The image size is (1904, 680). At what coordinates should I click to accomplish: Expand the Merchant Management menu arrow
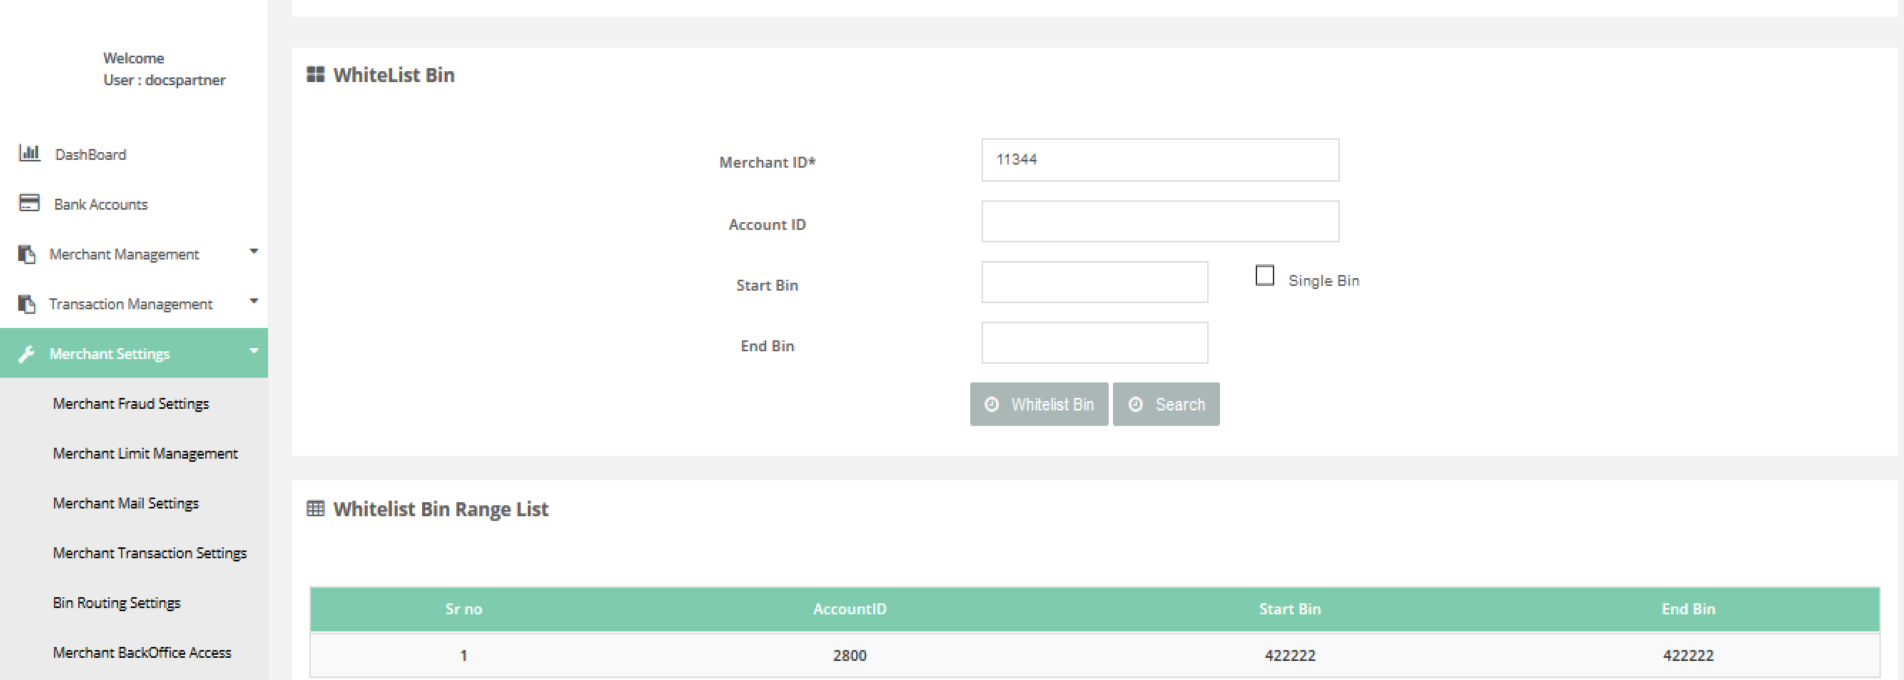254,252
